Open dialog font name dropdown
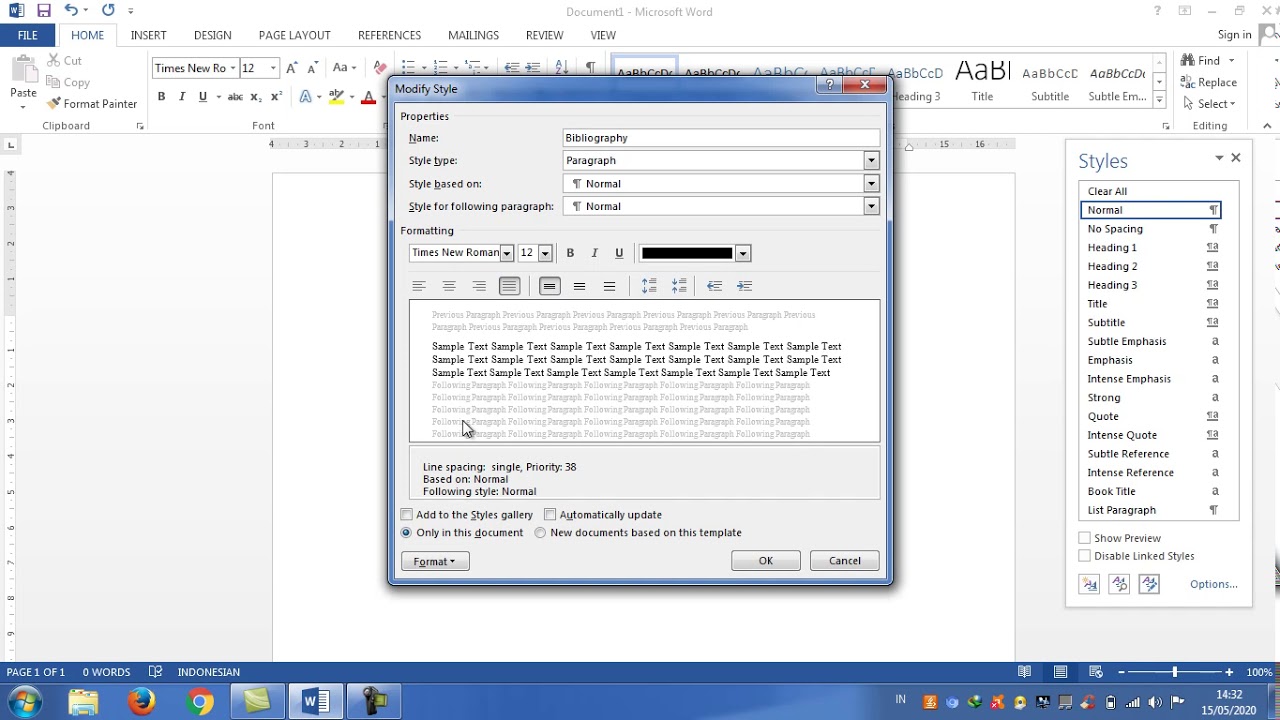Screen dimensions: 1280x720 (506, 253)
